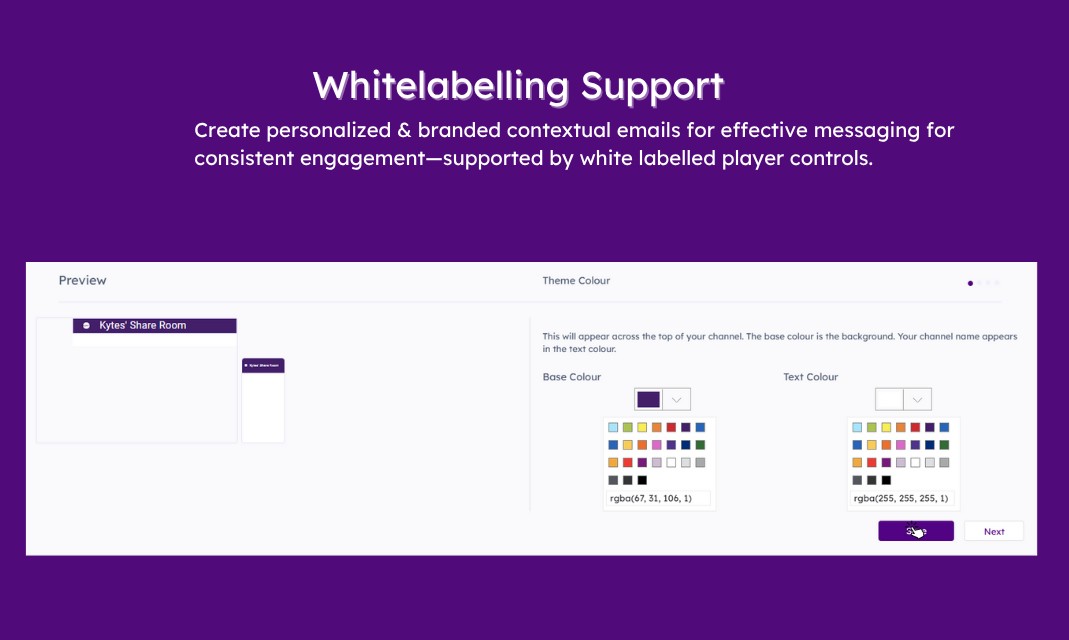1069x640 pixels.
Task: Open the Text Colour dropdown arrow
Action: coord(917,399)
